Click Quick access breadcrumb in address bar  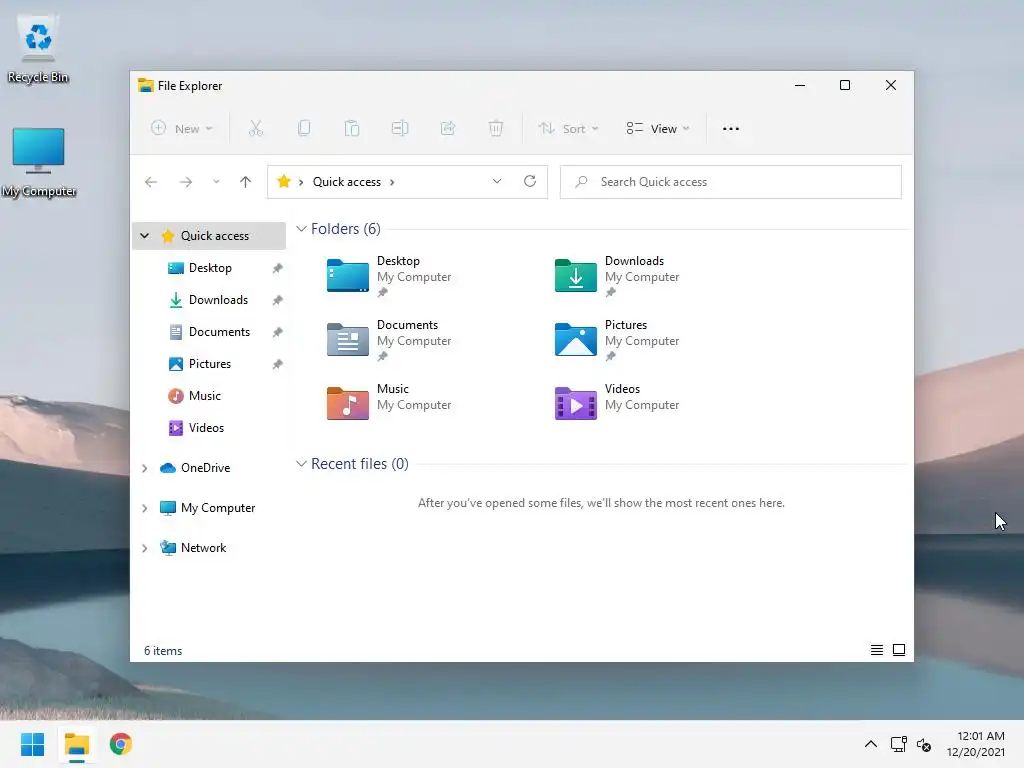[x=346, y=182]
